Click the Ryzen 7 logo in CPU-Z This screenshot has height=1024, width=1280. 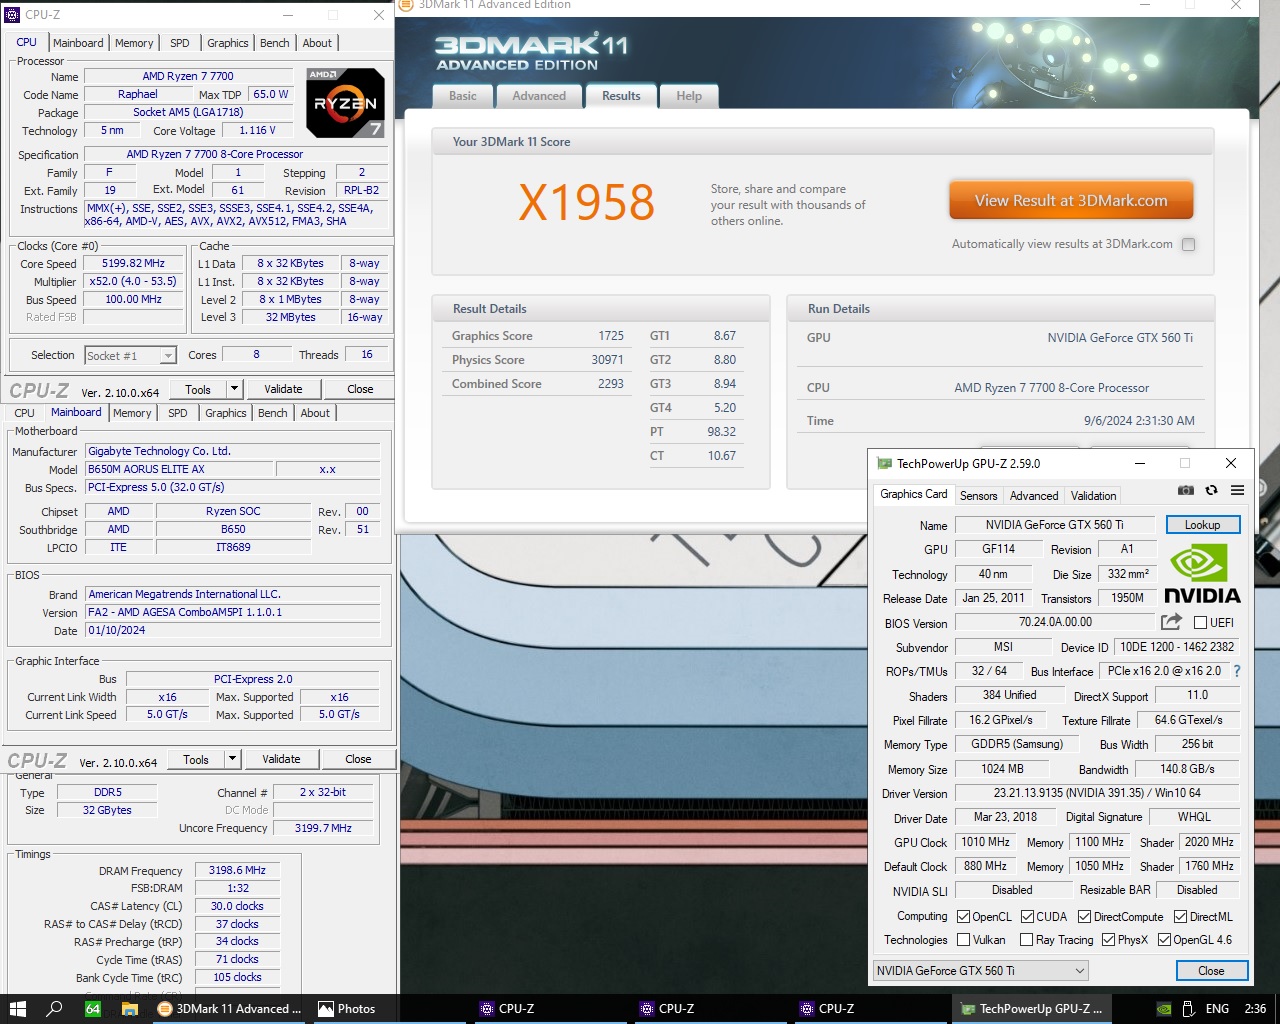[x=345, y=103]
